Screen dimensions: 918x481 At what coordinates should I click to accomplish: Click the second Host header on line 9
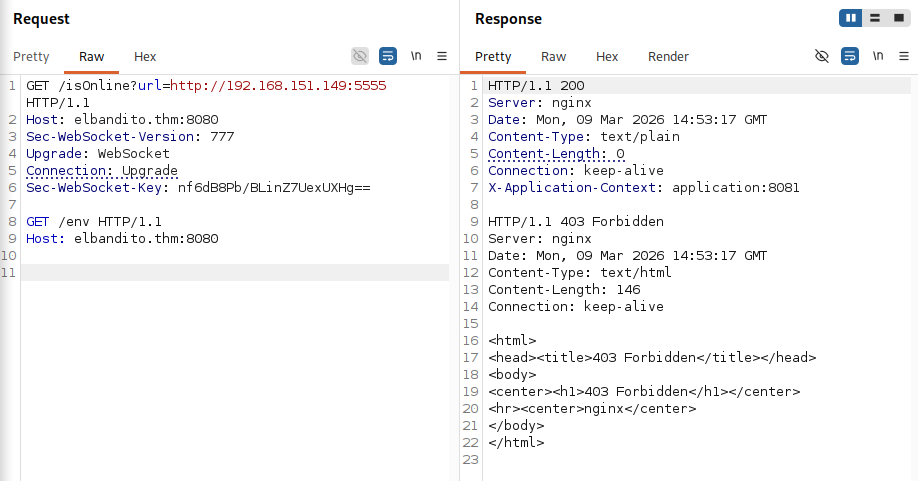122,238
